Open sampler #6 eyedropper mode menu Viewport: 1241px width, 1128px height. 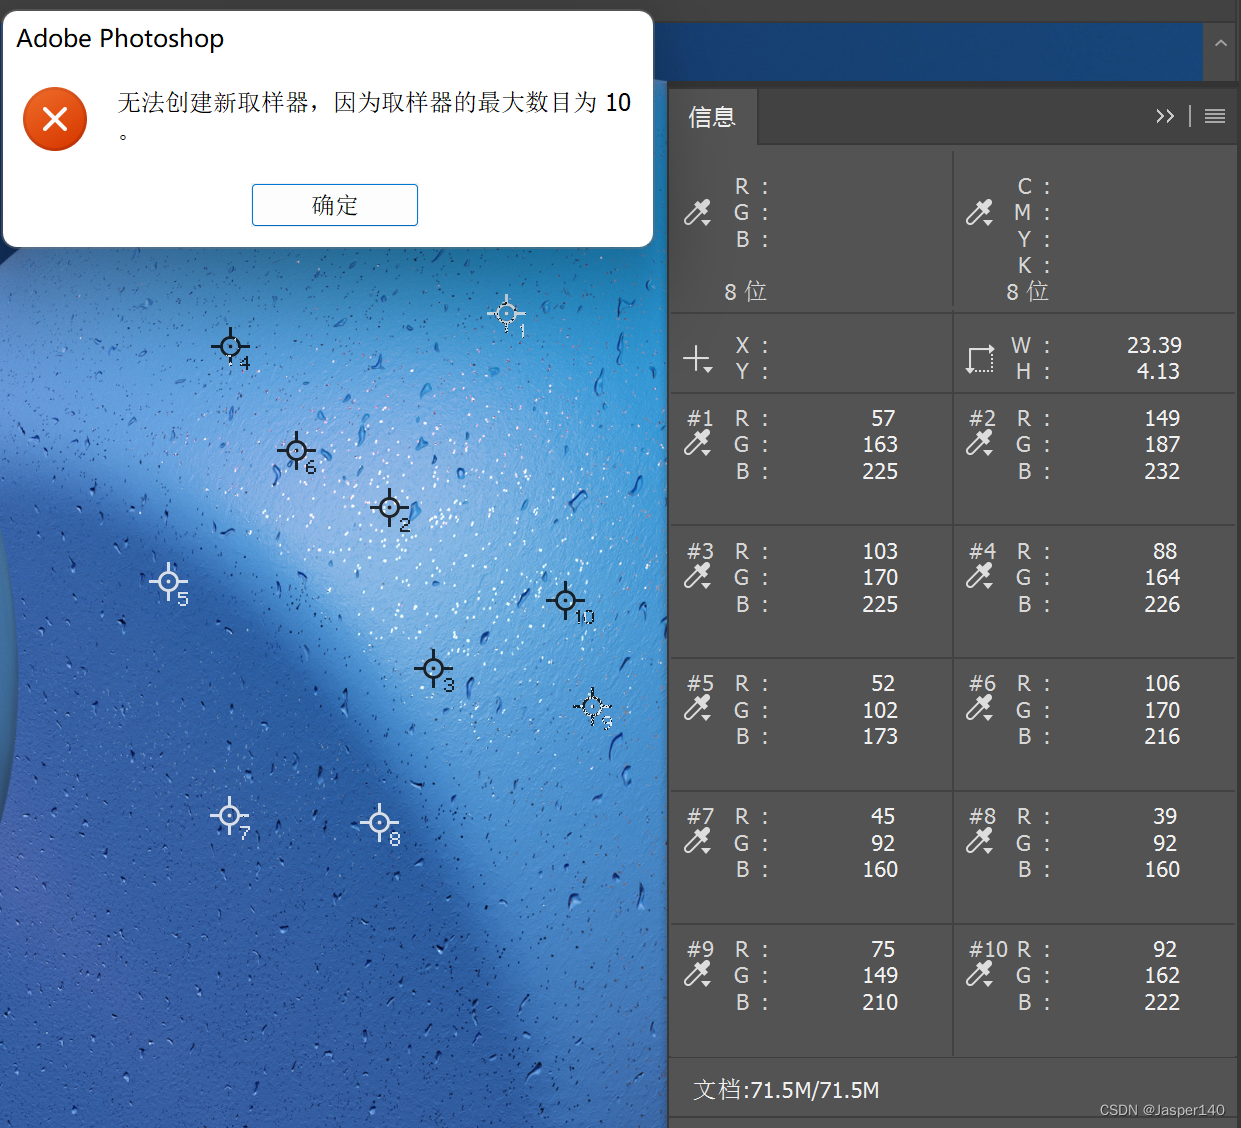pos(980,708)
